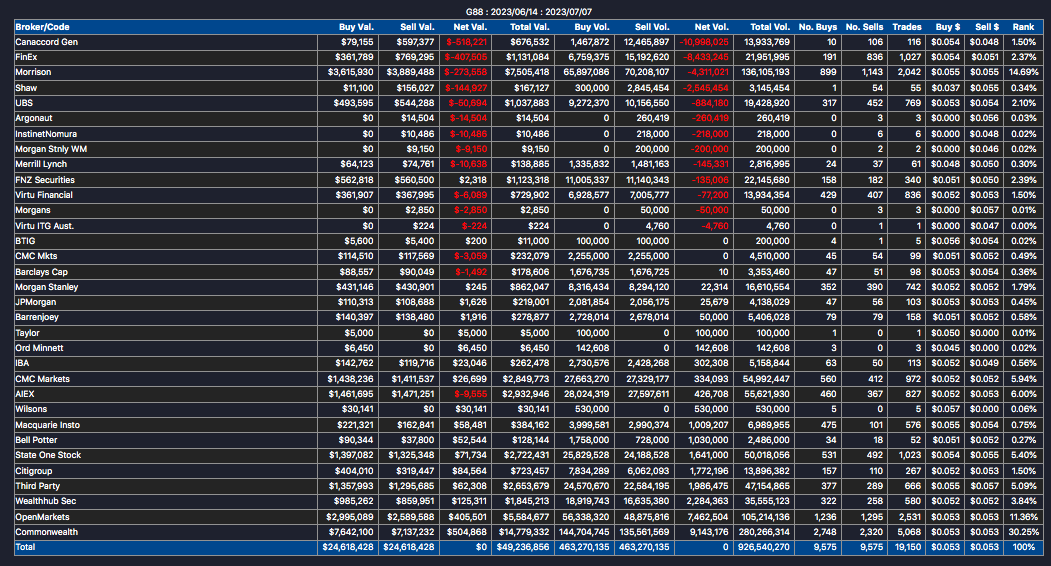
Task: Click the Virtu ITG Aust. broker name
Action: click(x=44, y=226)
